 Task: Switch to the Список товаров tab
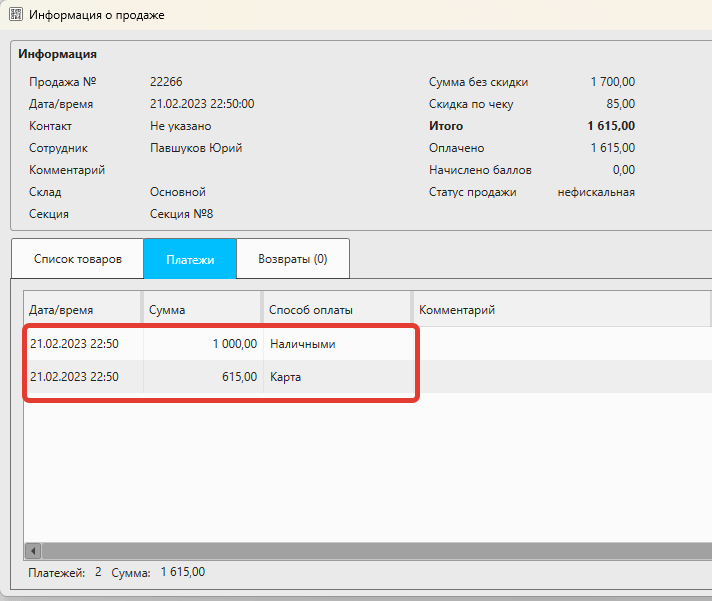78,258
